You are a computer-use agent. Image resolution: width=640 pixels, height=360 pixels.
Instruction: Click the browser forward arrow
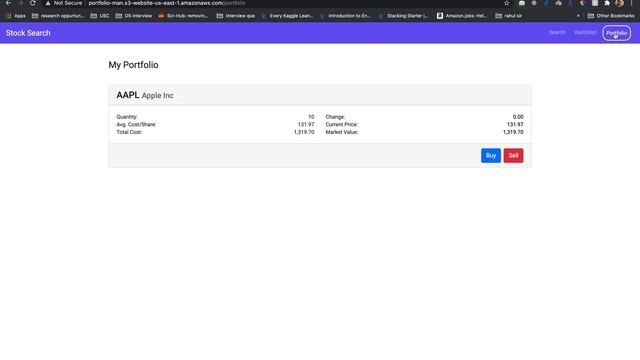(20, 3)
